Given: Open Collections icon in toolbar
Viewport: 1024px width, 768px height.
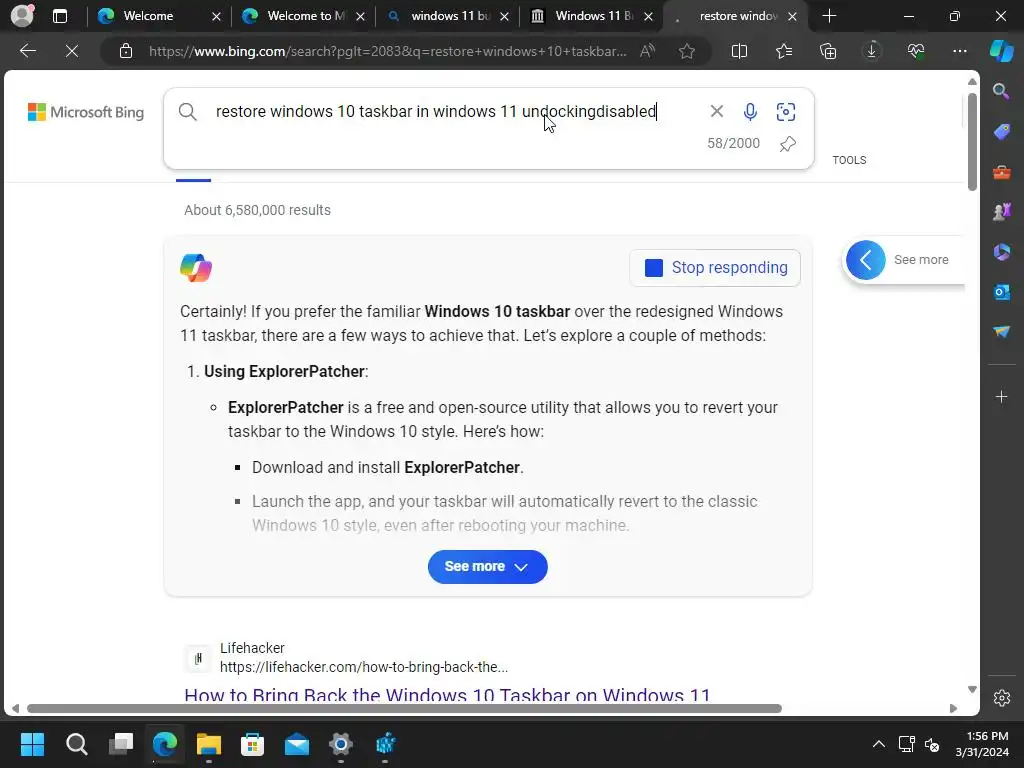Looking at the screenshot, I should pyautogui.click(x=828, y=51).
